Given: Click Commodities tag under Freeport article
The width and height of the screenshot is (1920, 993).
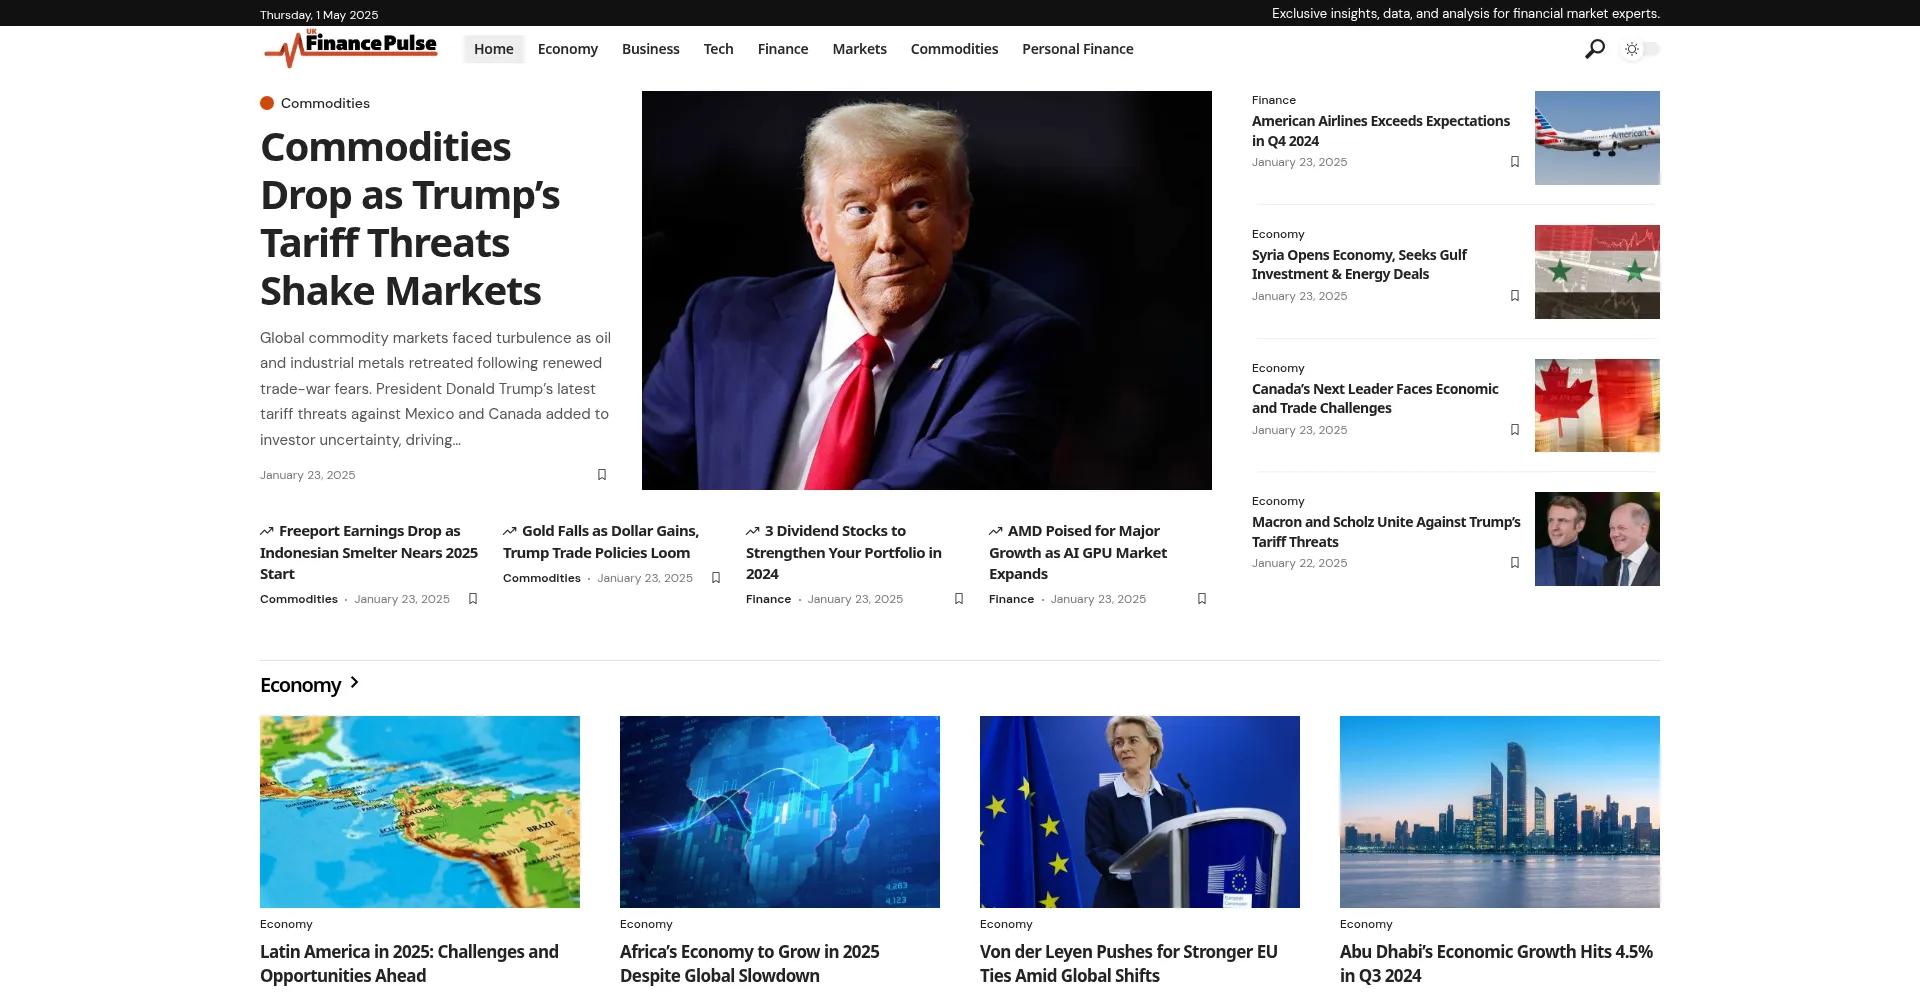Looking at the screenshot, I should pyautogui.click(x=299, y=599).
